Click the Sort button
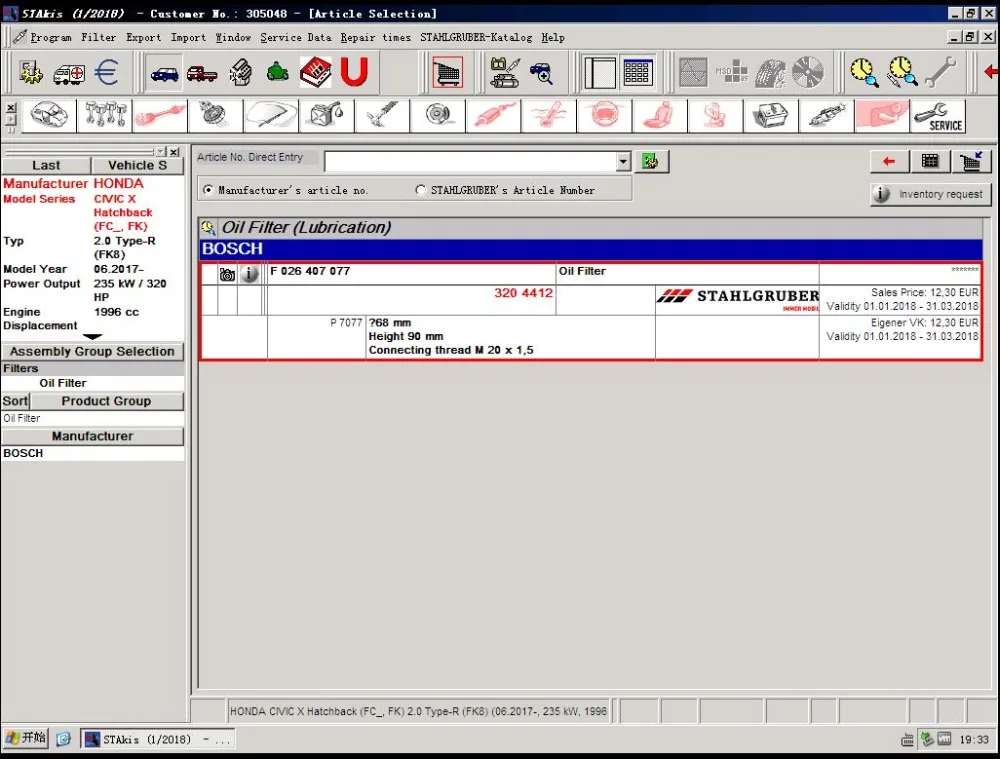 tap(15, 401)
